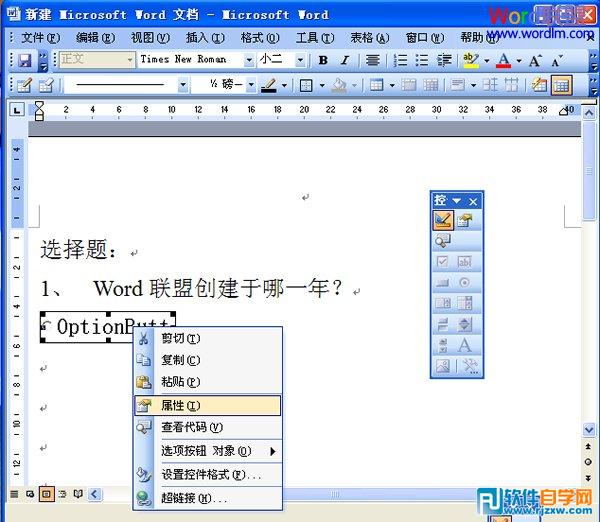Open the 表格(A) menu
Image resolution: width=600 pixels, height=522 pixels.
(x=370, y=38)
